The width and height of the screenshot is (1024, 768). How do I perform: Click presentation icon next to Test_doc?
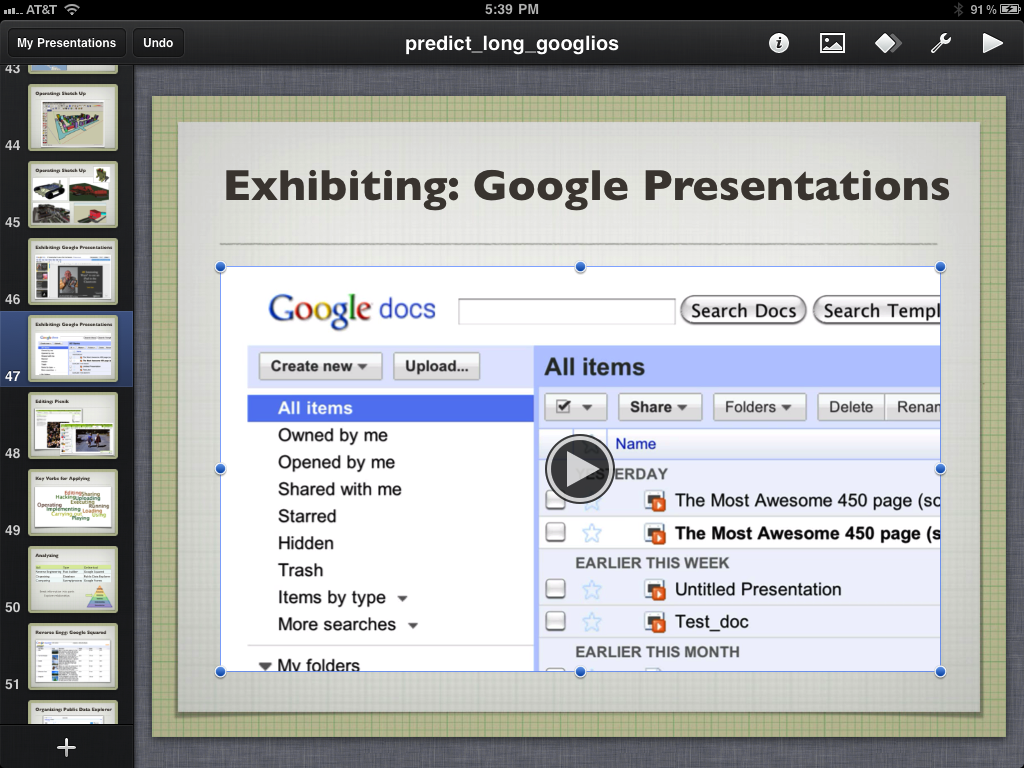pyautogui.click(x=655, y=622)
